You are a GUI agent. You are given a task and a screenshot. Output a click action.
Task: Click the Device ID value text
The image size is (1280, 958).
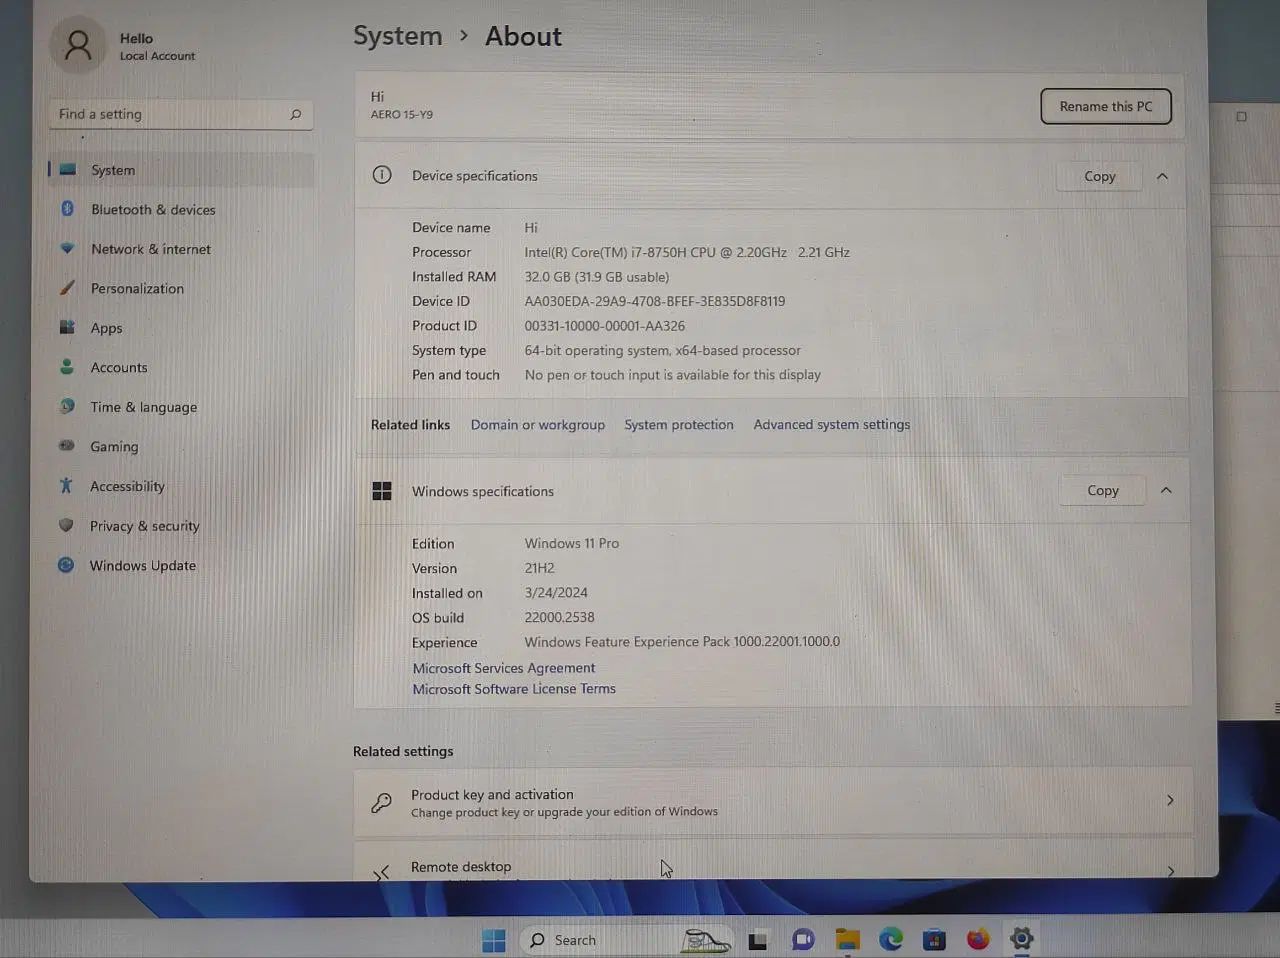click(655, 301)
